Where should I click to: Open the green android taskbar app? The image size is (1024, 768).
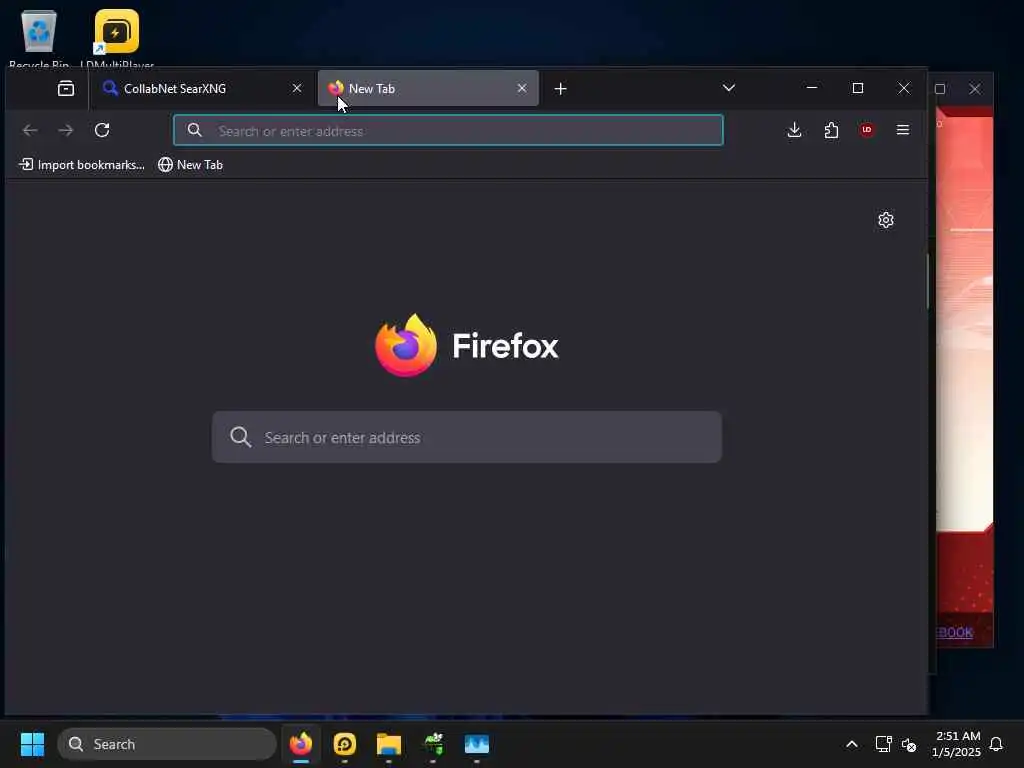click(433, 744)
